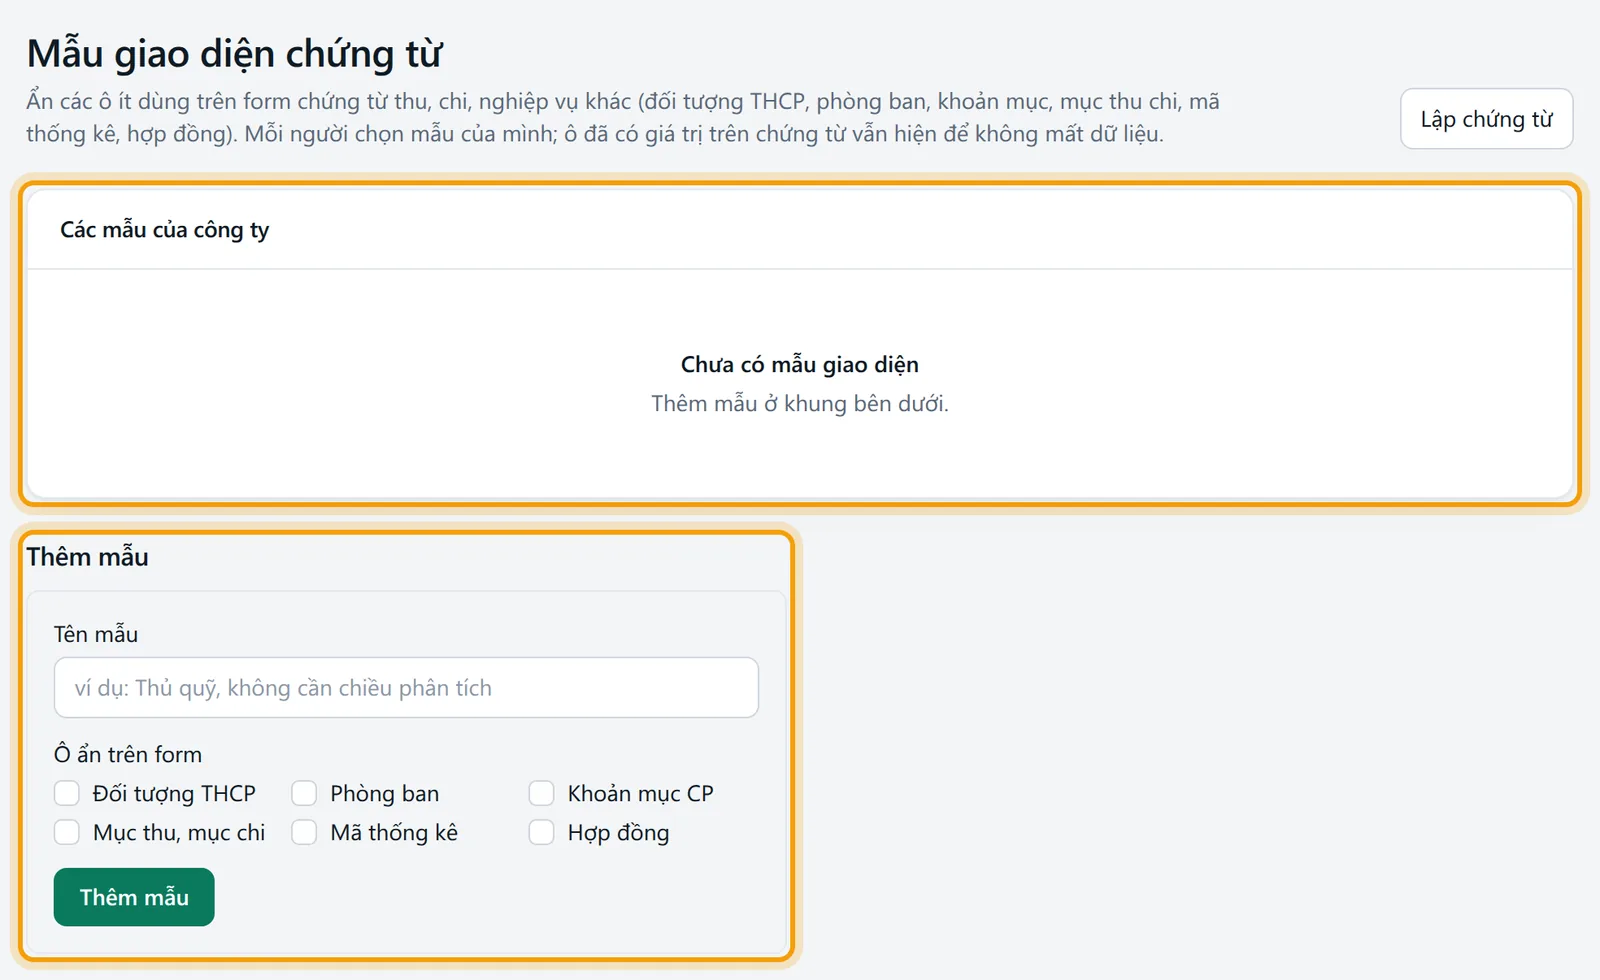Focus the Tên mẫu text field

click(x=406, y=687)
